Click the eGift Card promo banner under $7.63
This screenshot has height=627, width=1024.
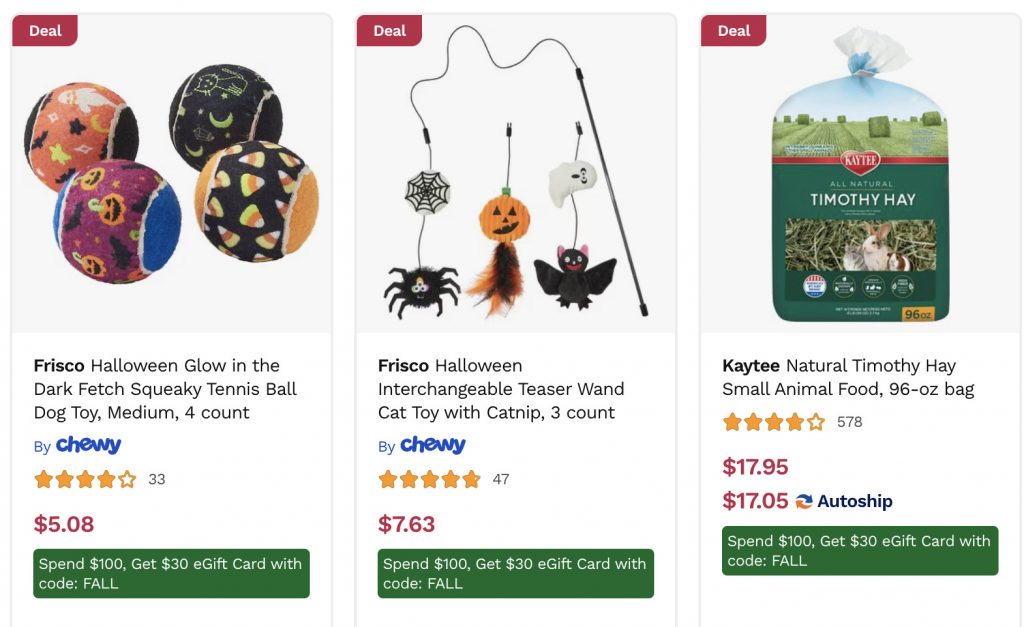point(515,573)
